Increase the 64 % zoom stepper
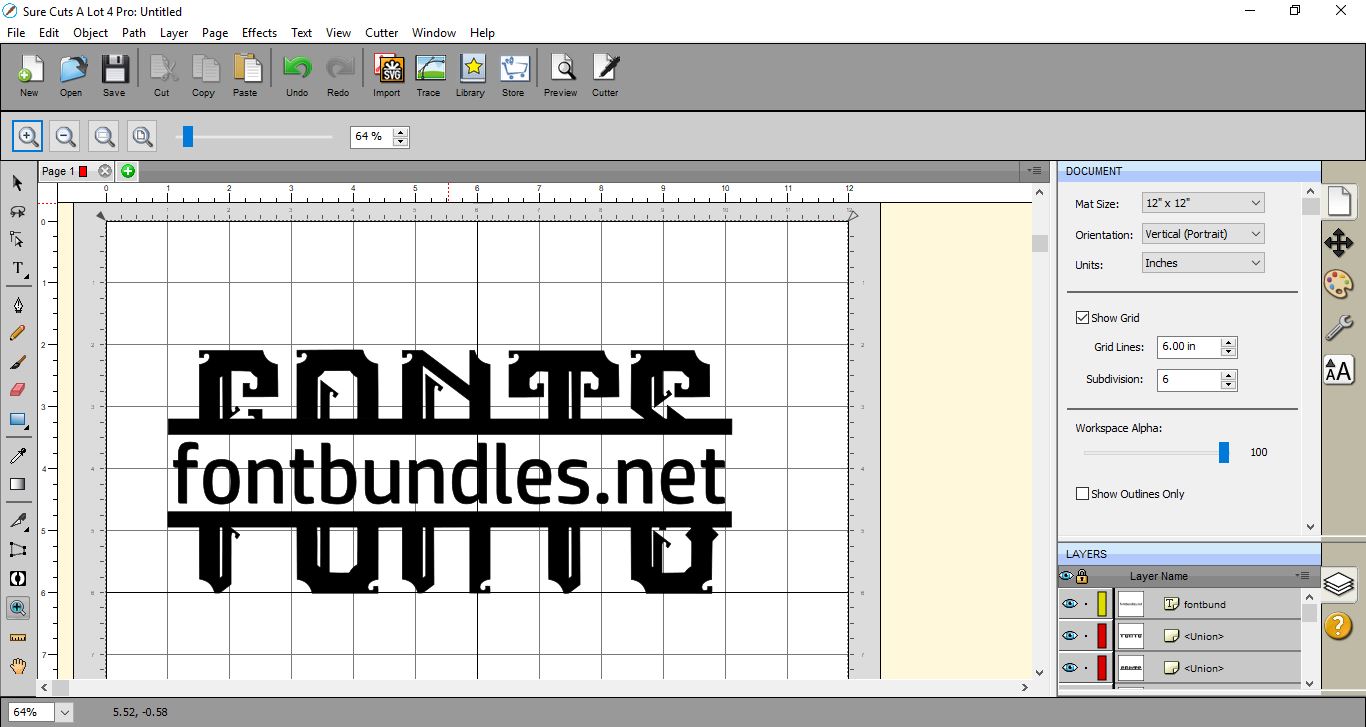The image size is (1366, 727). pyautogui.click(x=401, y=131)
